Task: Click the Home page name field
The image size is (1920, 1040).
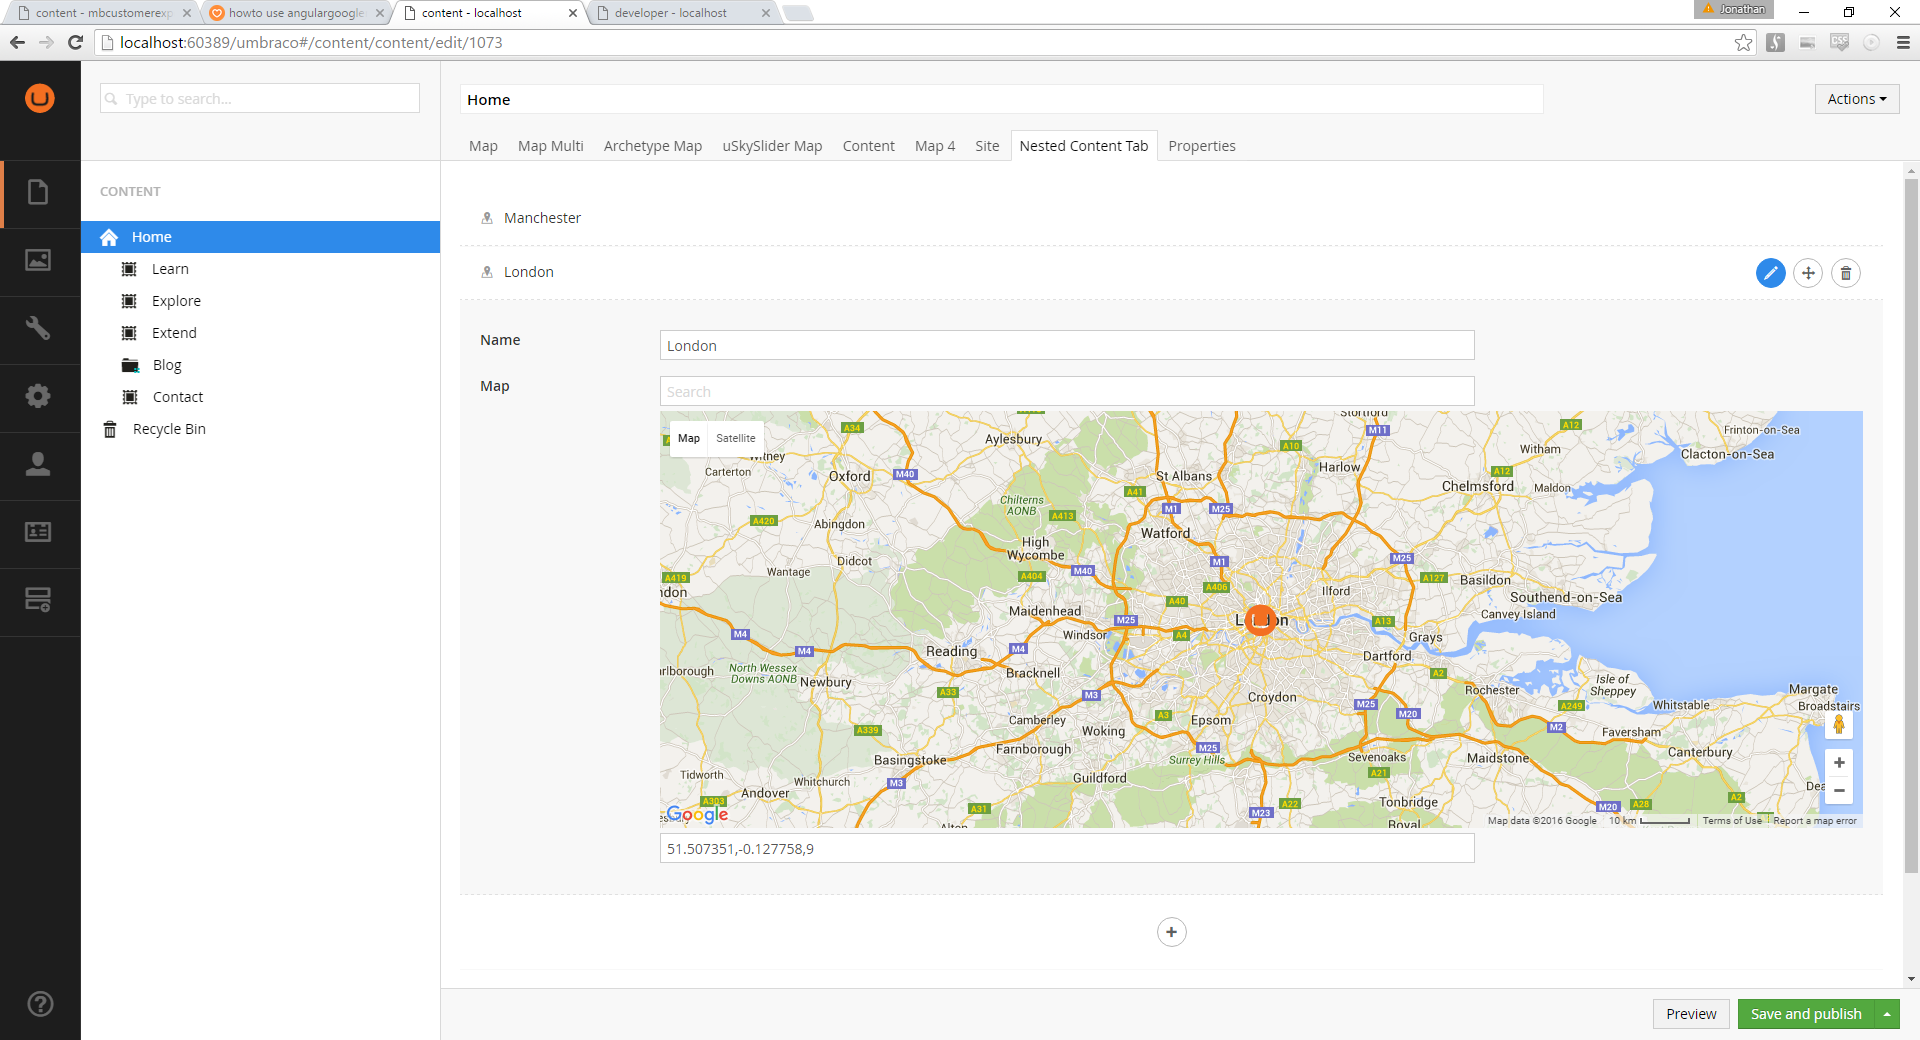Action: click(x=1001, y=99)
